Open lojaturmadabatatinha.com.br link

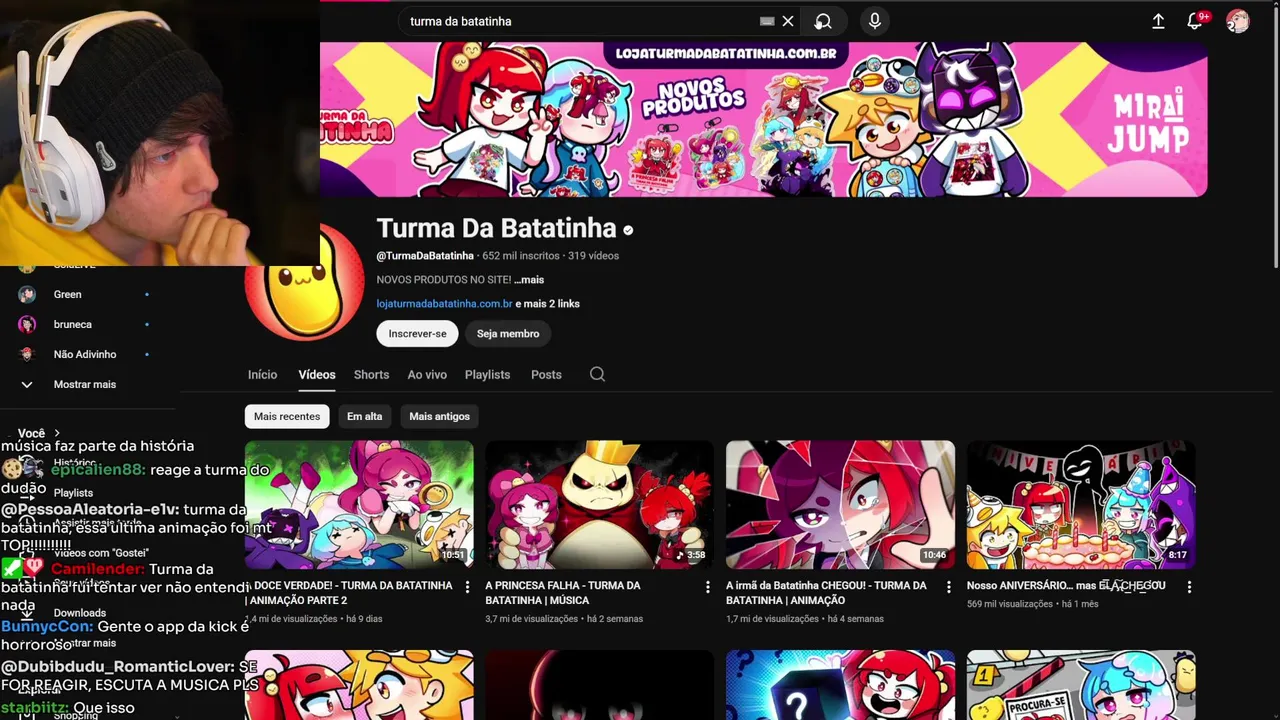(x=444, y=304)
